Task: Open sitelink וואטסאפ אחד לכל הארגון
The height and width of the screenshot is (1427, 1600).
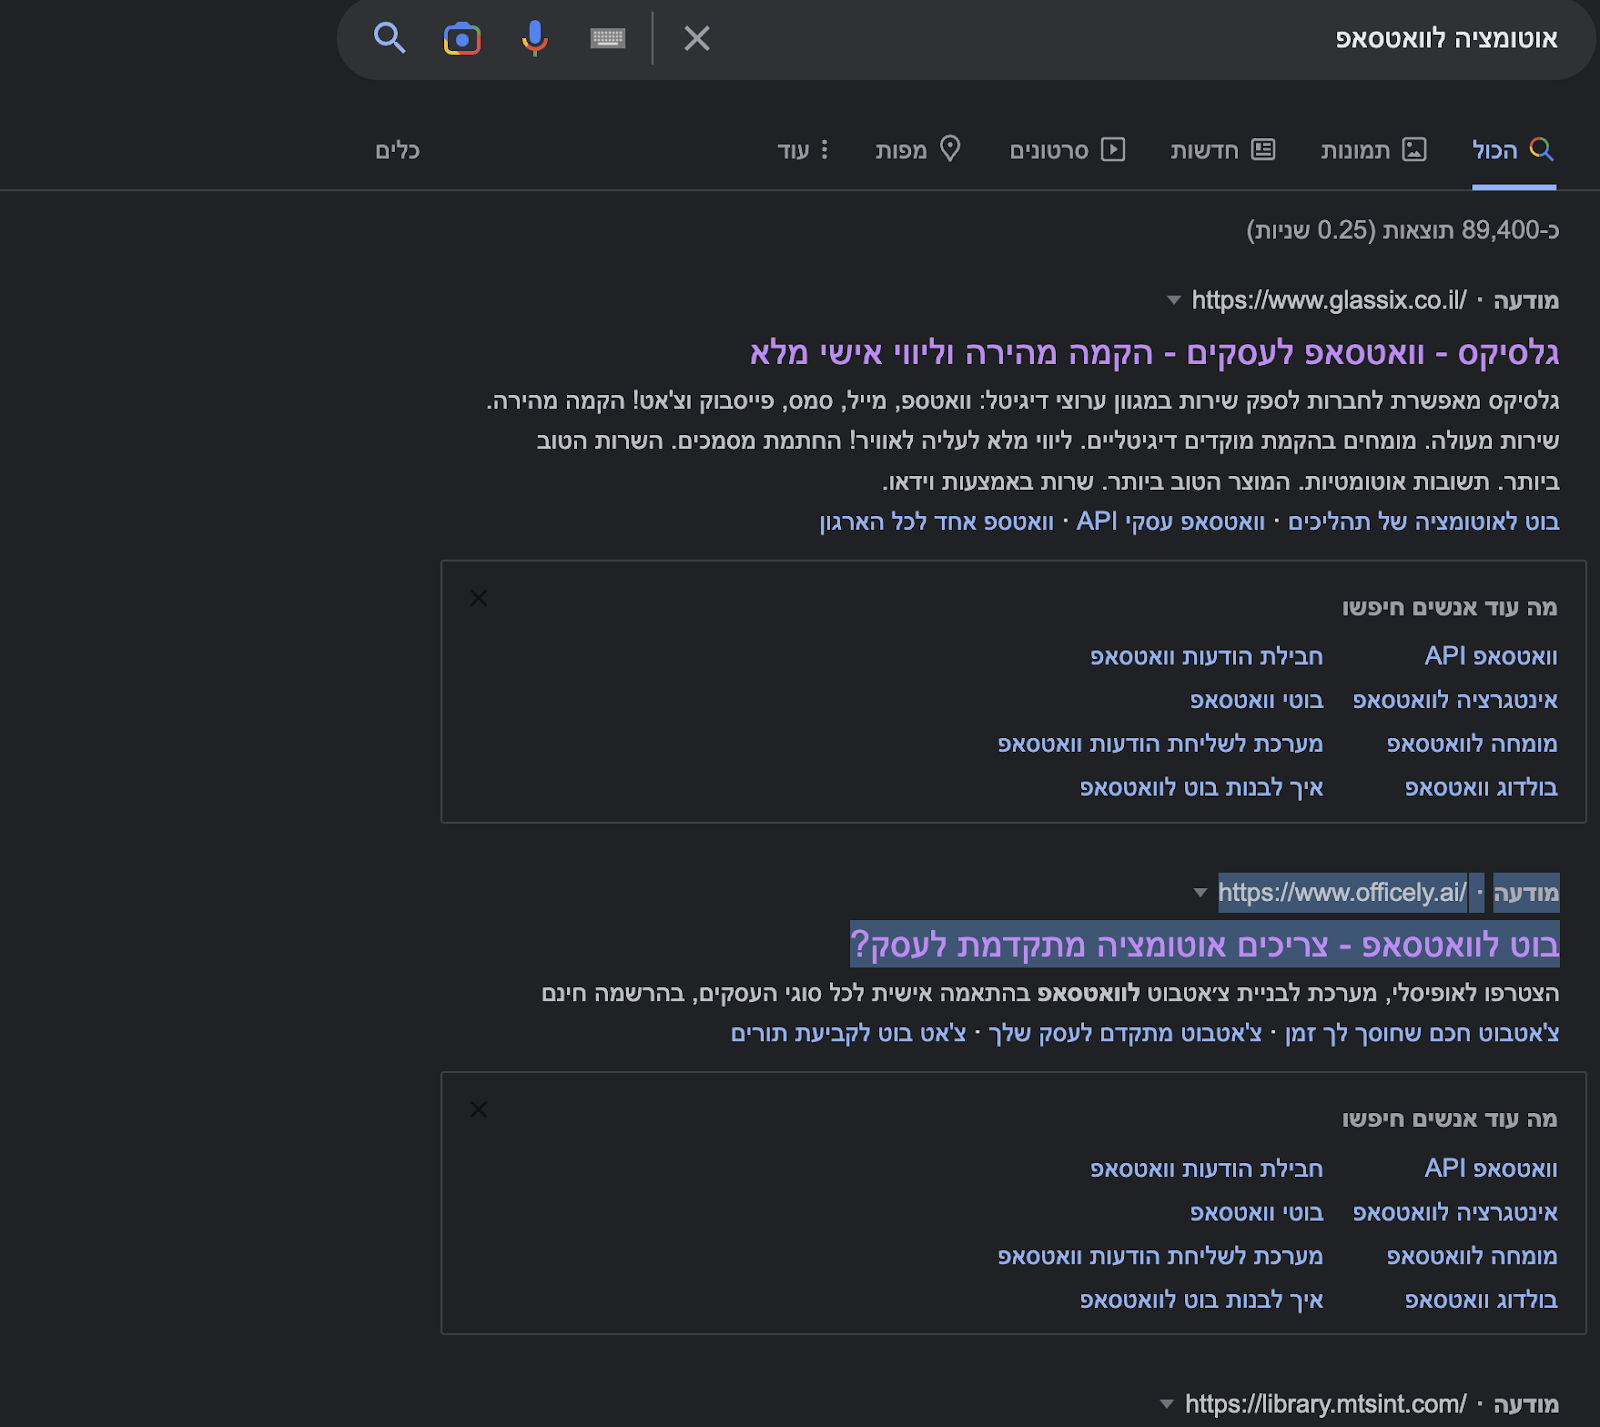Action: (936, 522)
